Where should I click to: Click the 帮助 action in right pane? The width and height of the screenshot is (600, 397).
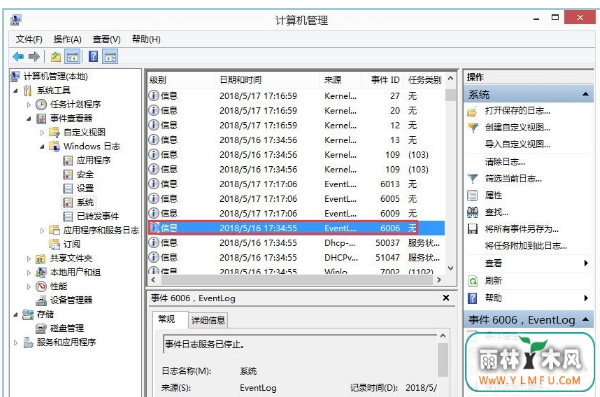pyautogui.click(x=493, y=298)
